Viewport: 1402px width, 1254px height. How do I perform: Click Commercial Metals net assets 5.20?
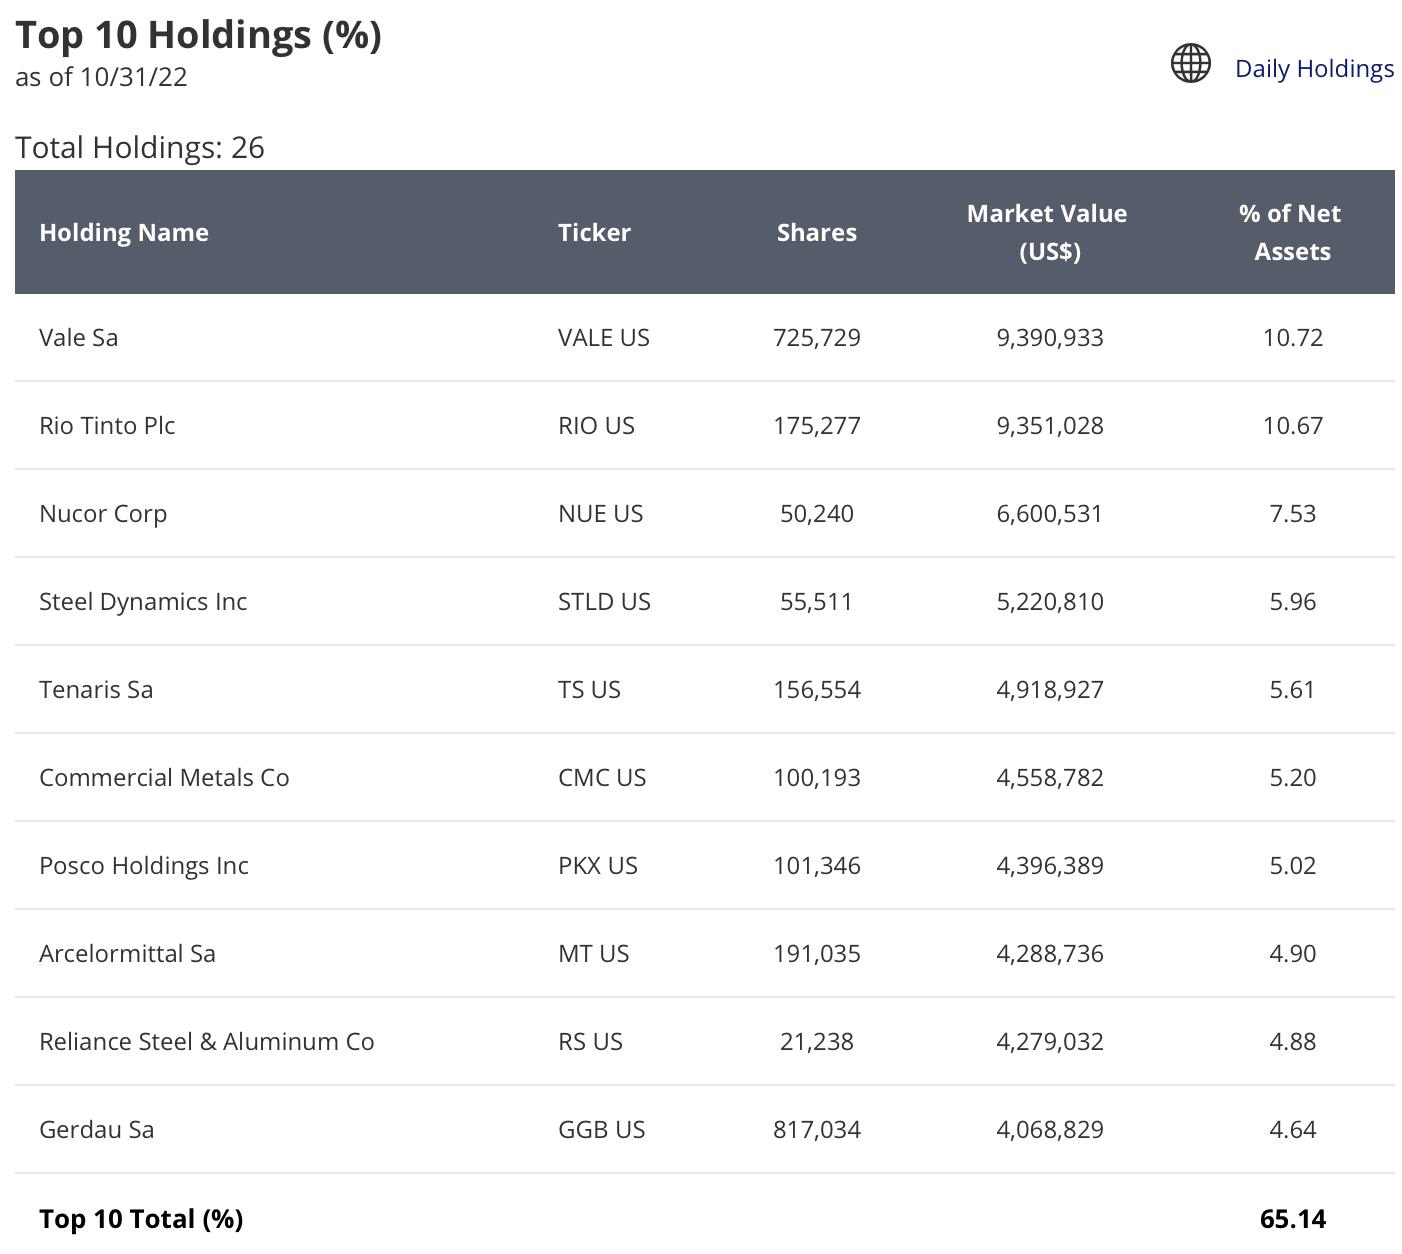click(x=1293, y=777)
